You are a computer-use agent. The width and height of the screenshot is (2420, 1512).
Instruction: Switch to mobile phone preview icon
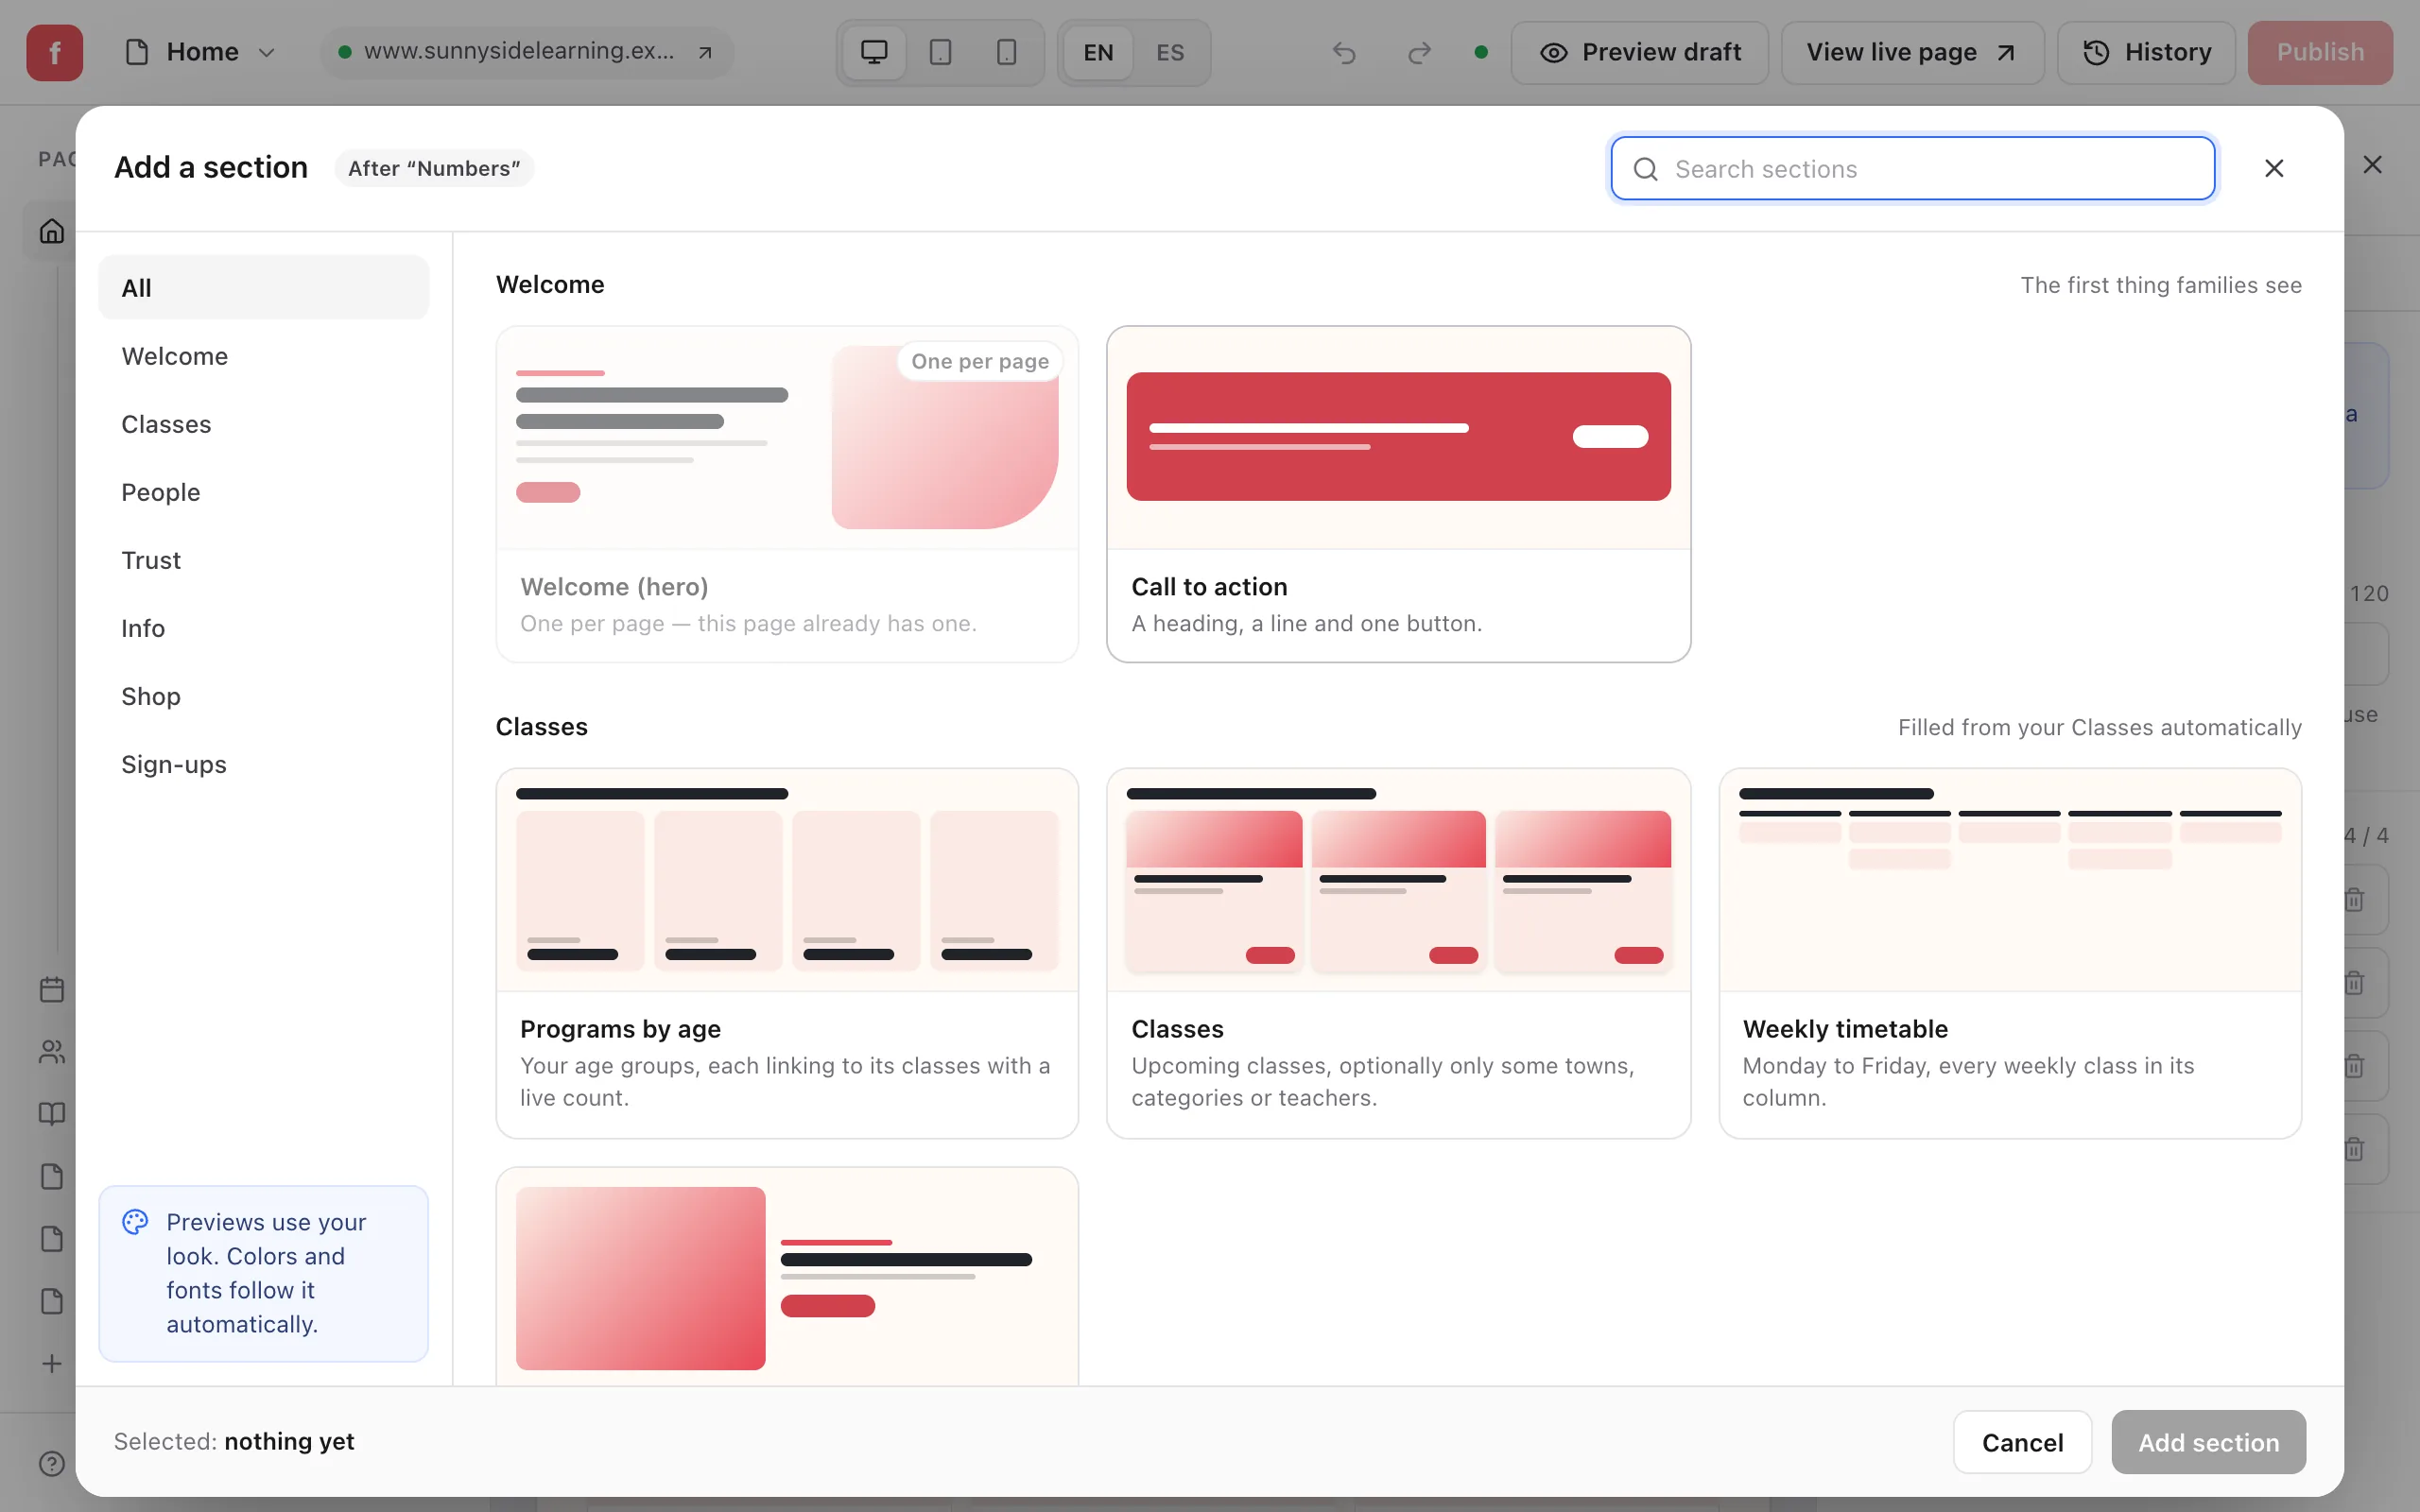pos(1006,52)
